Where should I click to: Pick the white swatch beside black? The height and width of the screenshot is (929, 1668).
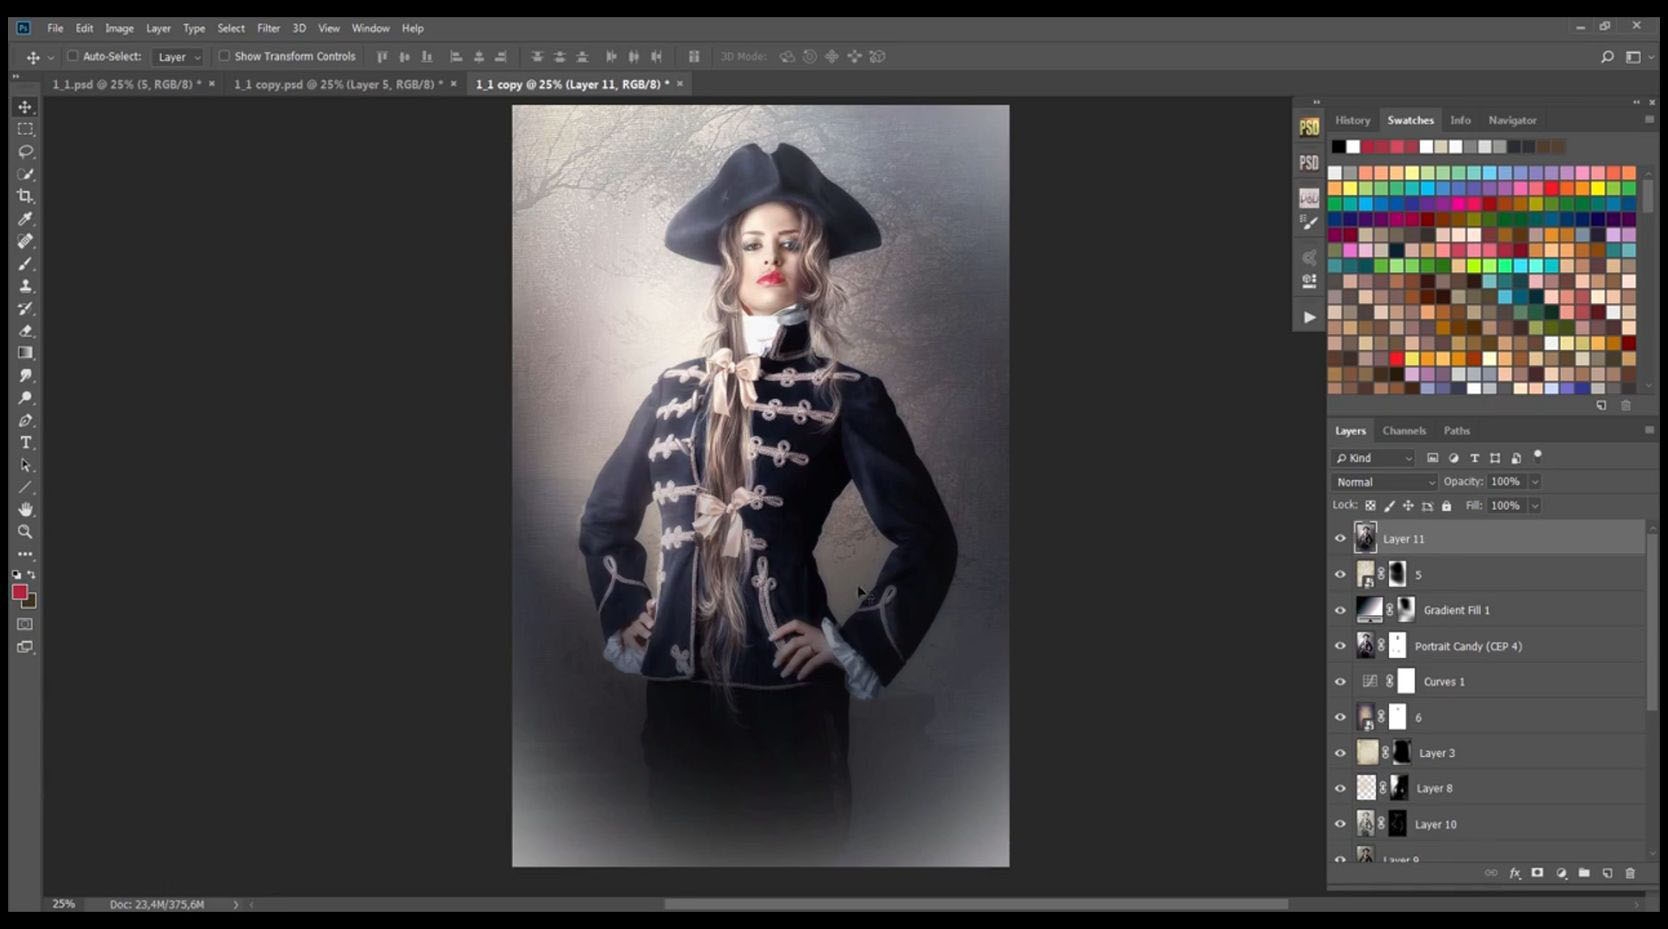click(1353, 147)
